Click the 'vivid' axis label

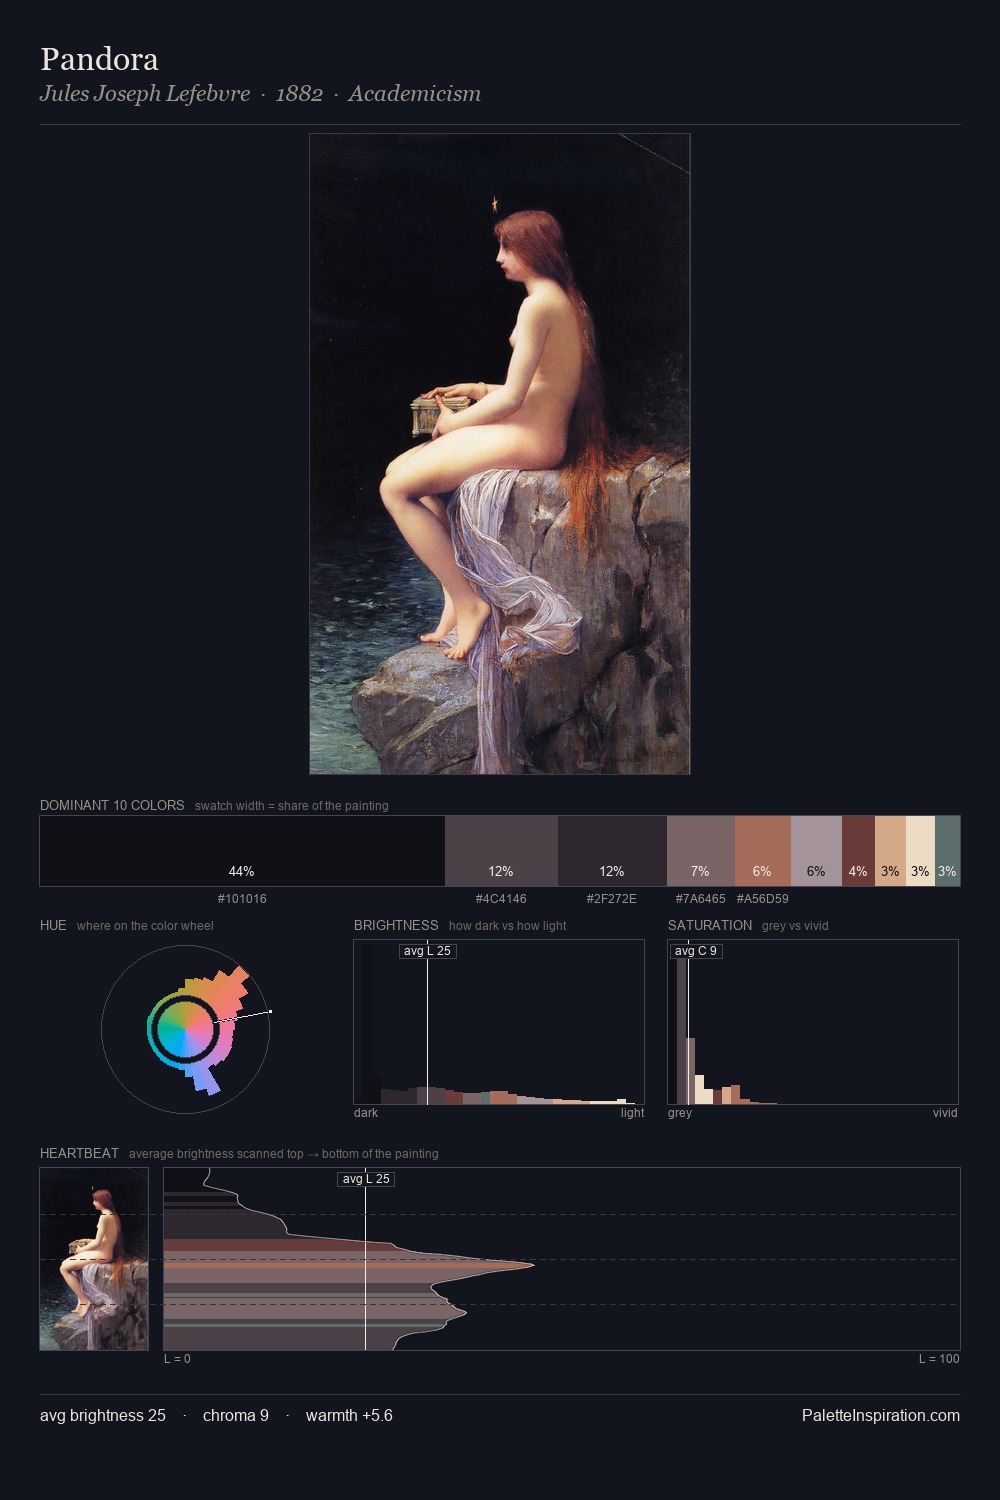(x=945, y=1113)
